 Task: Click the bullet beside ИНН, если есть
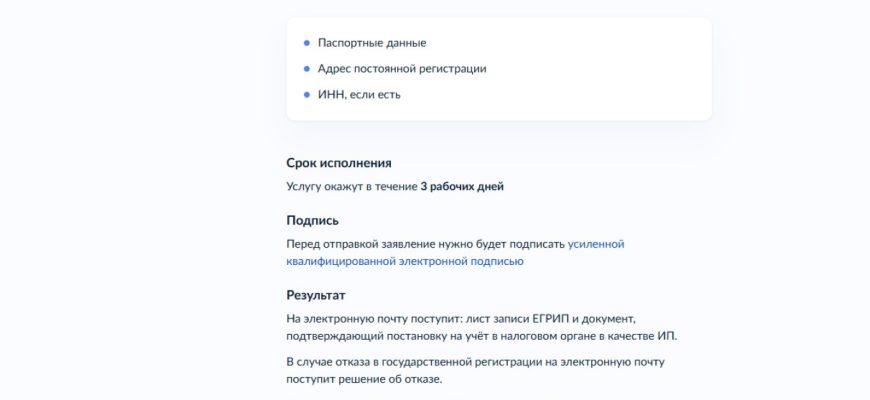pyautogui.click(x=307, y=95)
